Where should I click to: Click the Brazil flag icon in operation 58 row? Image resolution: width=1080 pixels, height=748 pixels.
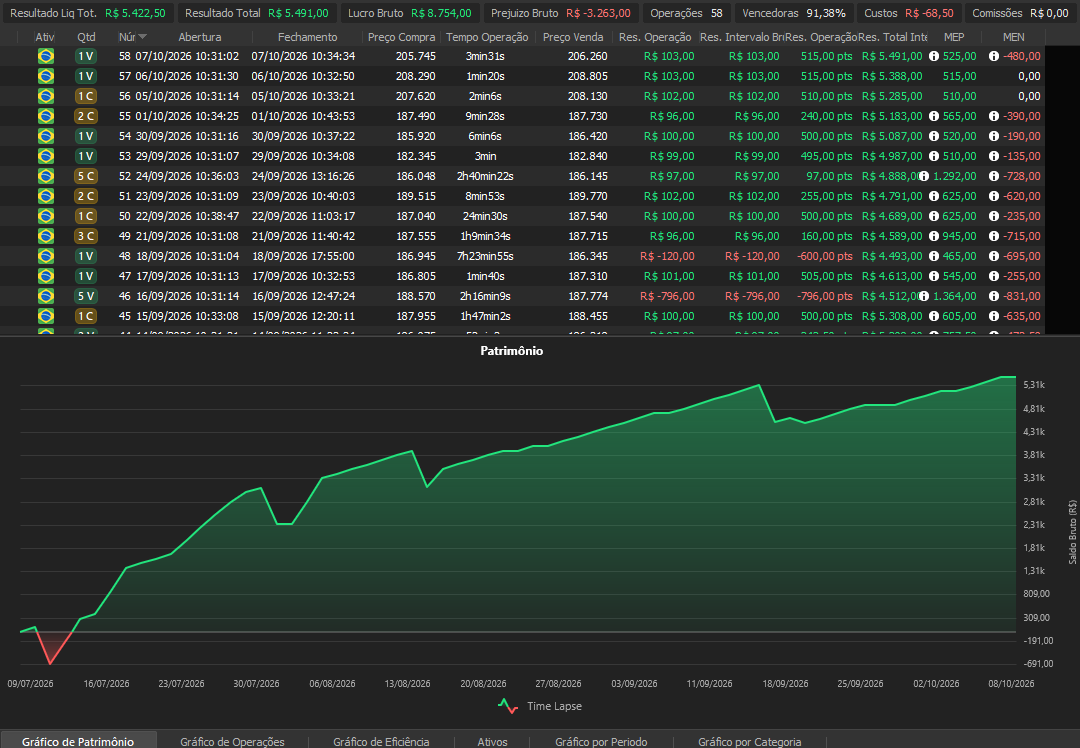[x=45, y=56]
